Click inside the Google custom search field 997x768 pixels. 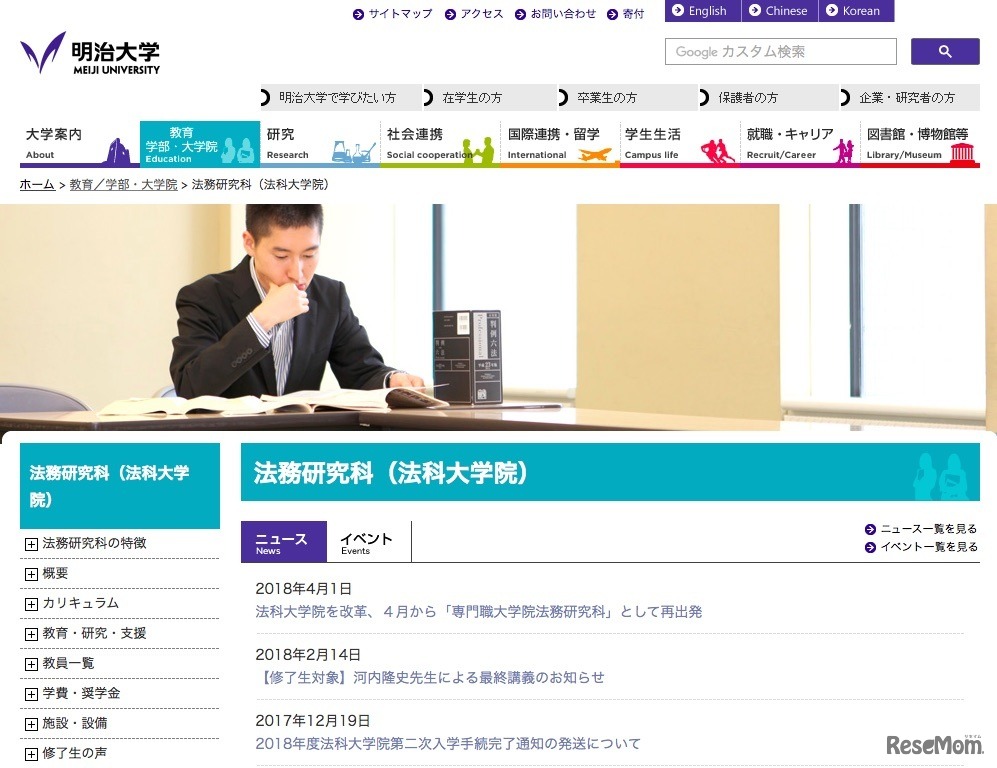click(x=780, y=50)
